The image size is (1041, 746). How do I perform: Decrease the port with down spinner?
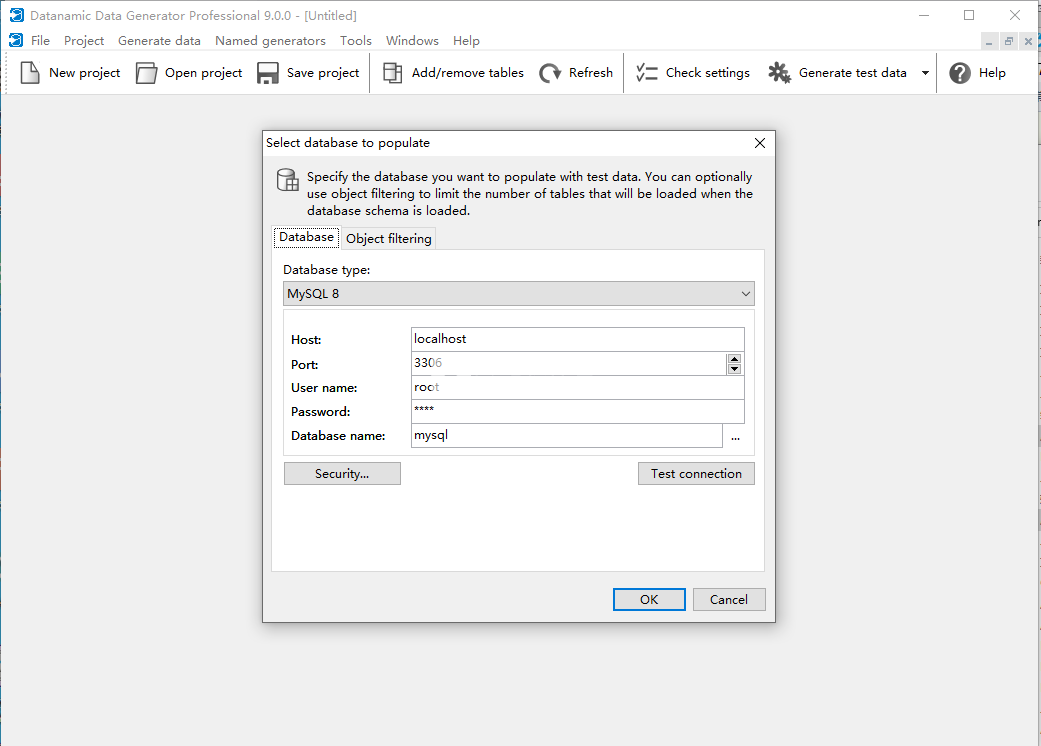coord(734,369)
